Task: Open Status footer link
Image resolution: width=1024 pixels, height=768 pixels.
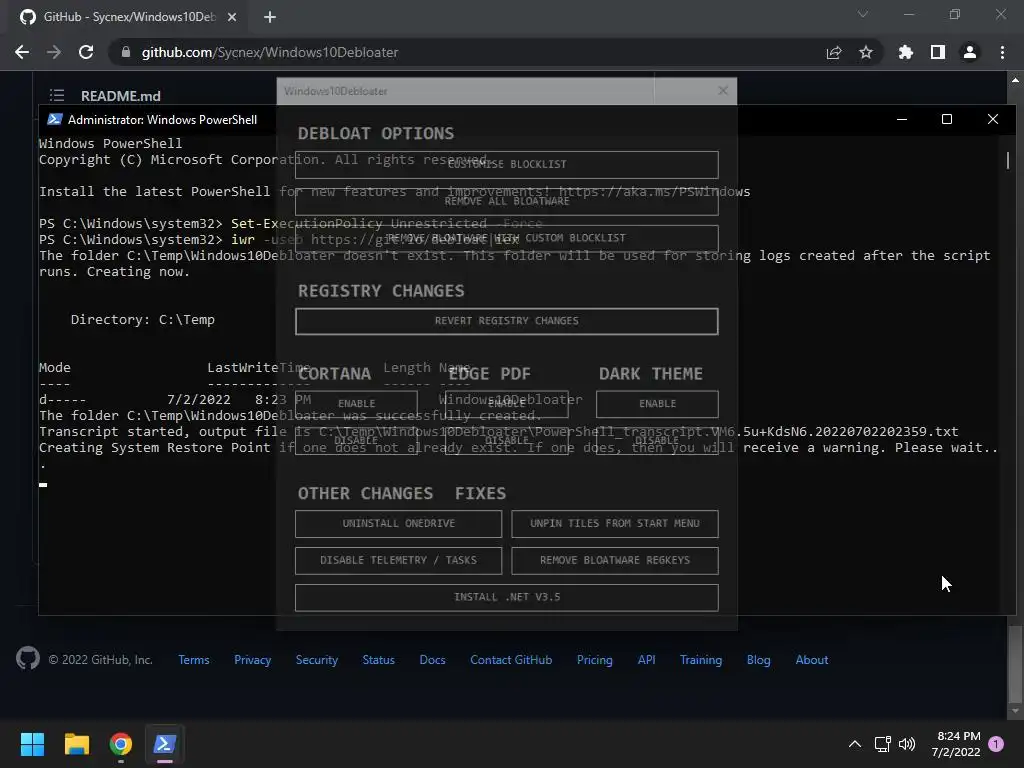Action: pos(379,660)
